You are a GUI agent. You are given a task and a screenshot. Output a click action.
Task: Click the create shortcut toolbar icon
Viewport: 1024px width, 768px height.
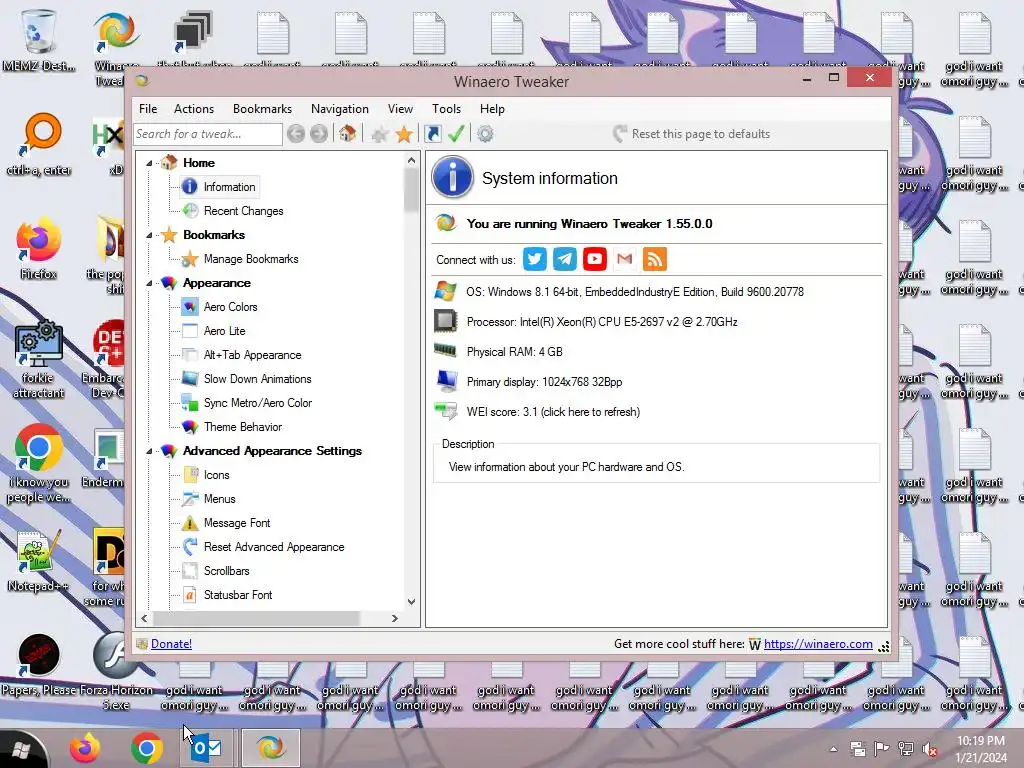point(432,134)
